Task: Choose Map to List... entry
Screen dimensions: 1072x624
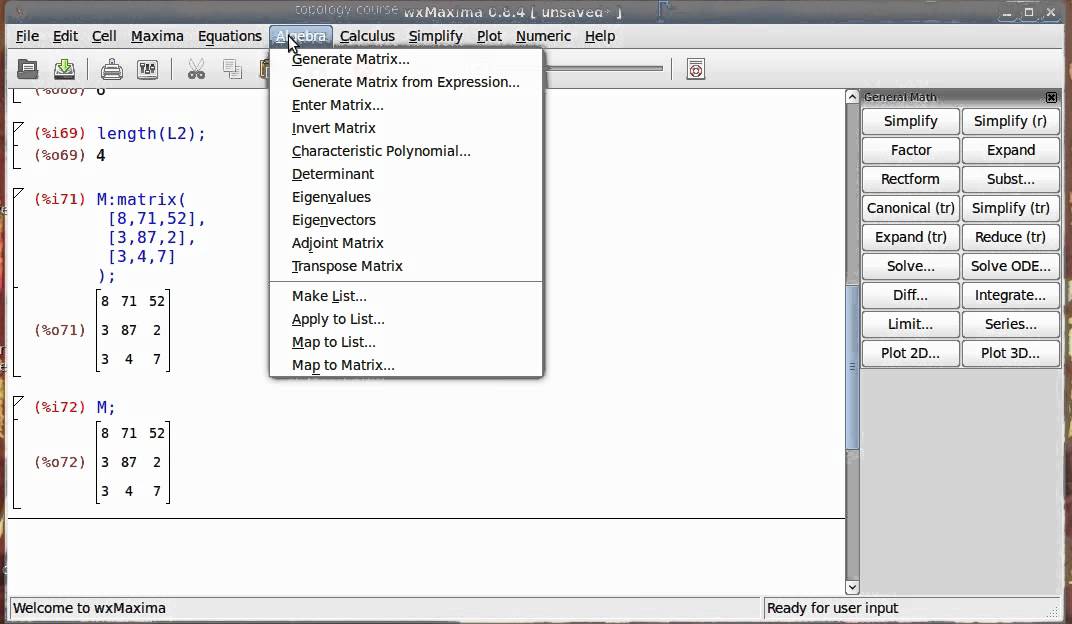Action: [406, 342]
